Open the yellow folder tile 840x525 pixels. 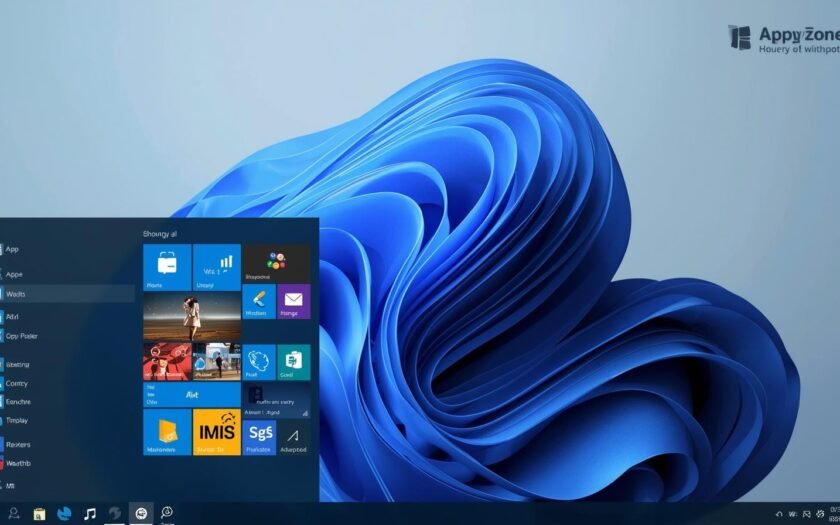(x=167, y=432)
